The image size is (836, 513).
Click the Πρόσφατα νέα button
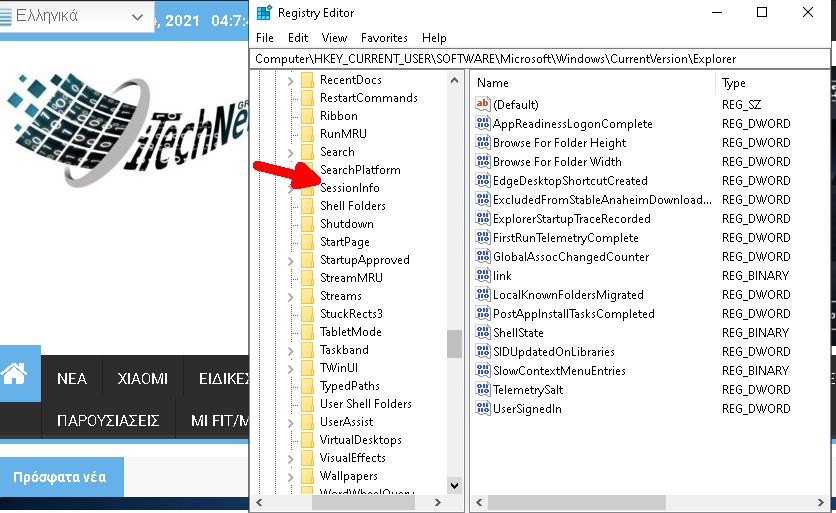point(60,477)
